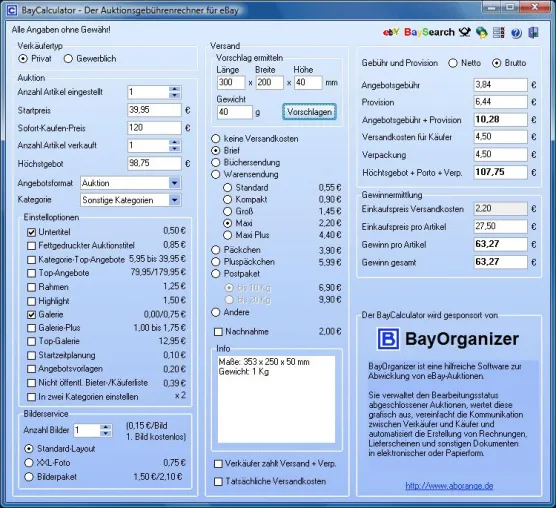This screenshot has width=556, height=508.
Task: Enable Startzeitplanung option
Action: 32,356
